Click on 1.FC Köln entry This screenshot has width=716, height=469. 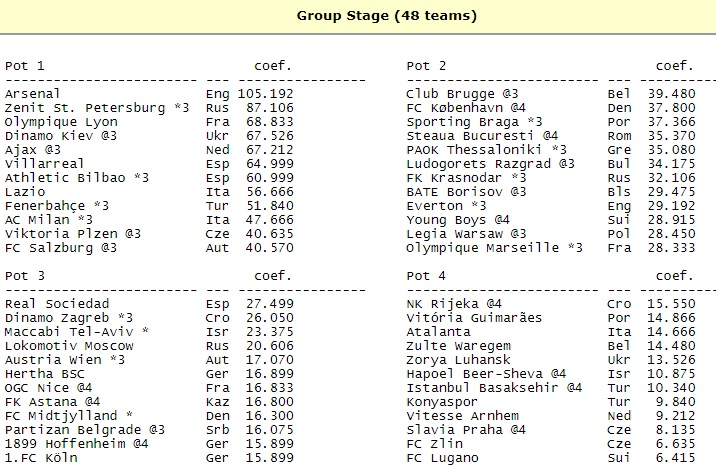(41, 458)
